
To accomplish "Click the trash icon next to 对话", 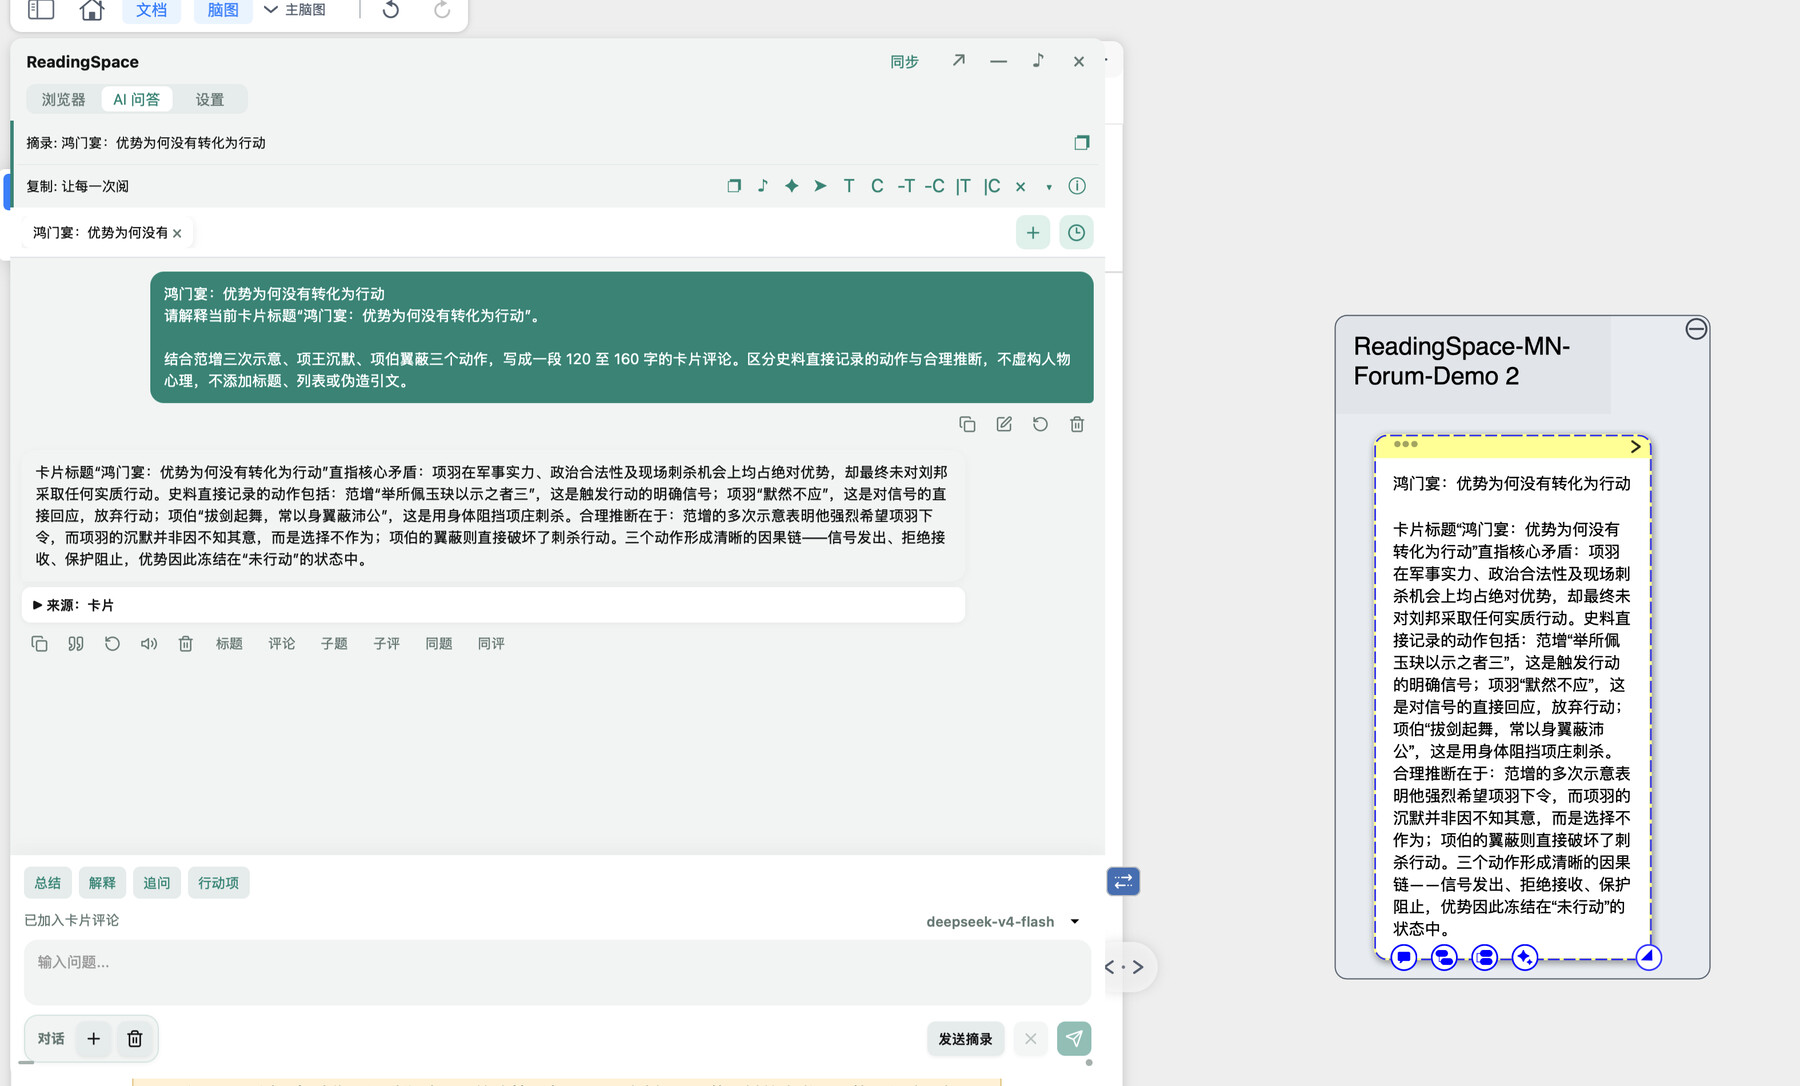I will coord(135,1039).
